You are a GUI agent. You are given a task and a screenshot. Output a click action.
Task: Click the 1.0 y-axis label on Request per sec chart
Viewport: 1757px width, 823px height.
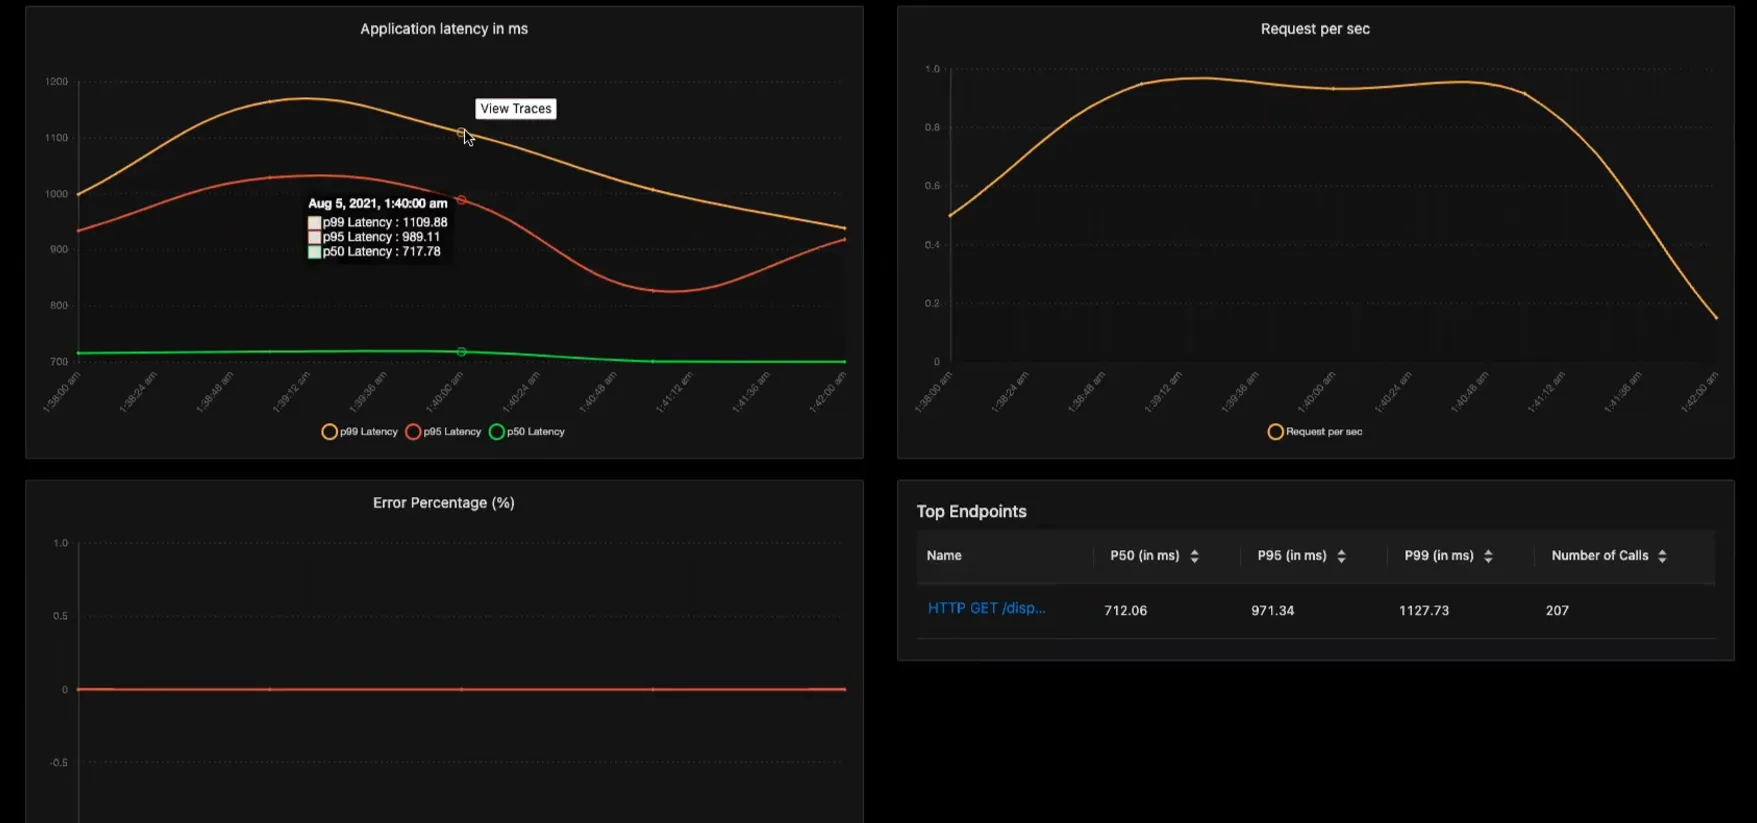[x=932, y=69]
